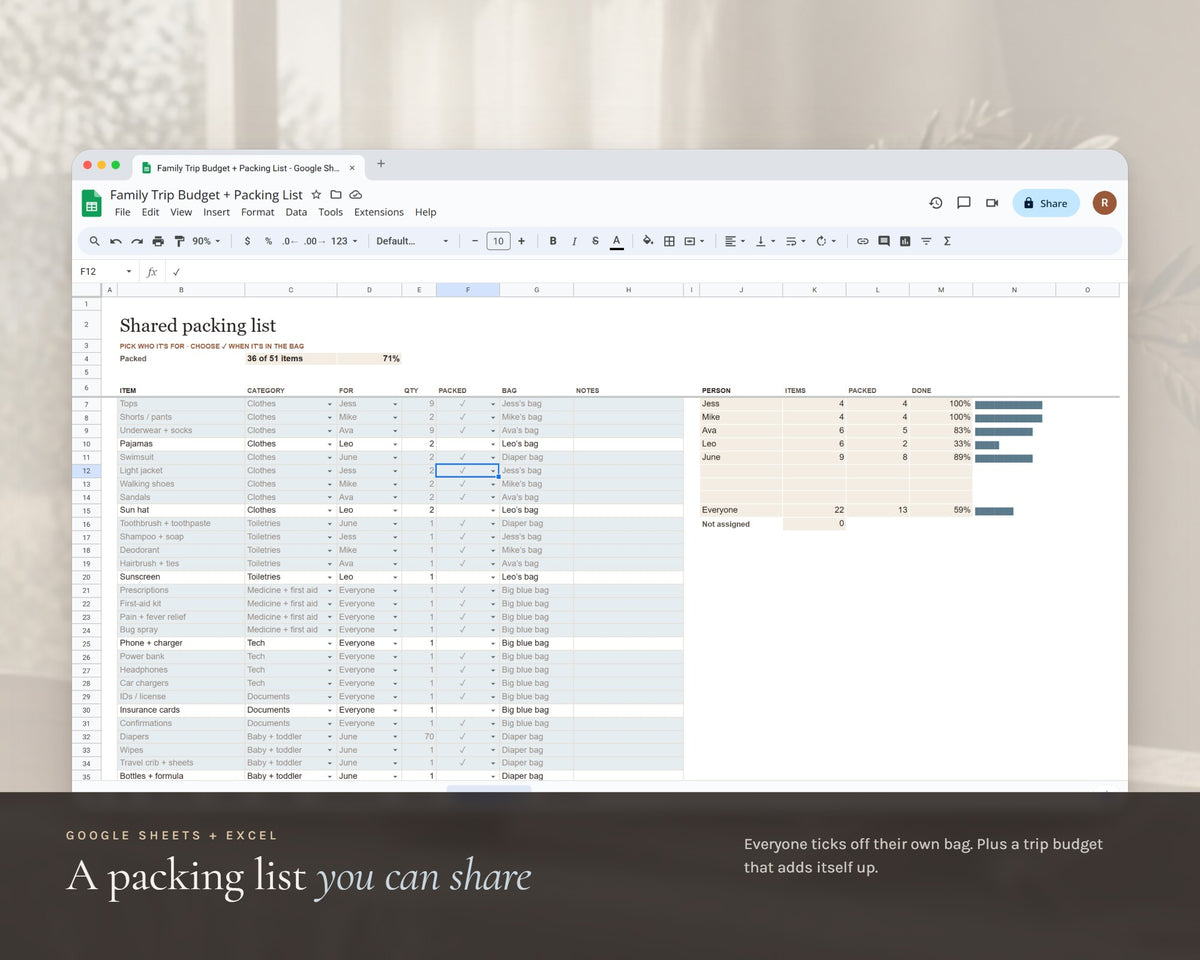Open the Extensions menu
The width and height of the screenshot is (1200, 960).
coord(379,212)
